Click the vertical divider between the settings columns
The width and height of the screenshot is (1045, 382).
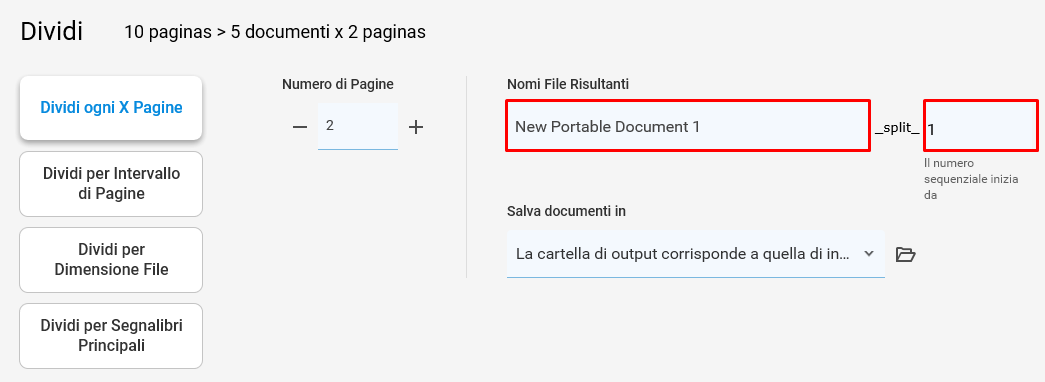[x=467, y=177]
